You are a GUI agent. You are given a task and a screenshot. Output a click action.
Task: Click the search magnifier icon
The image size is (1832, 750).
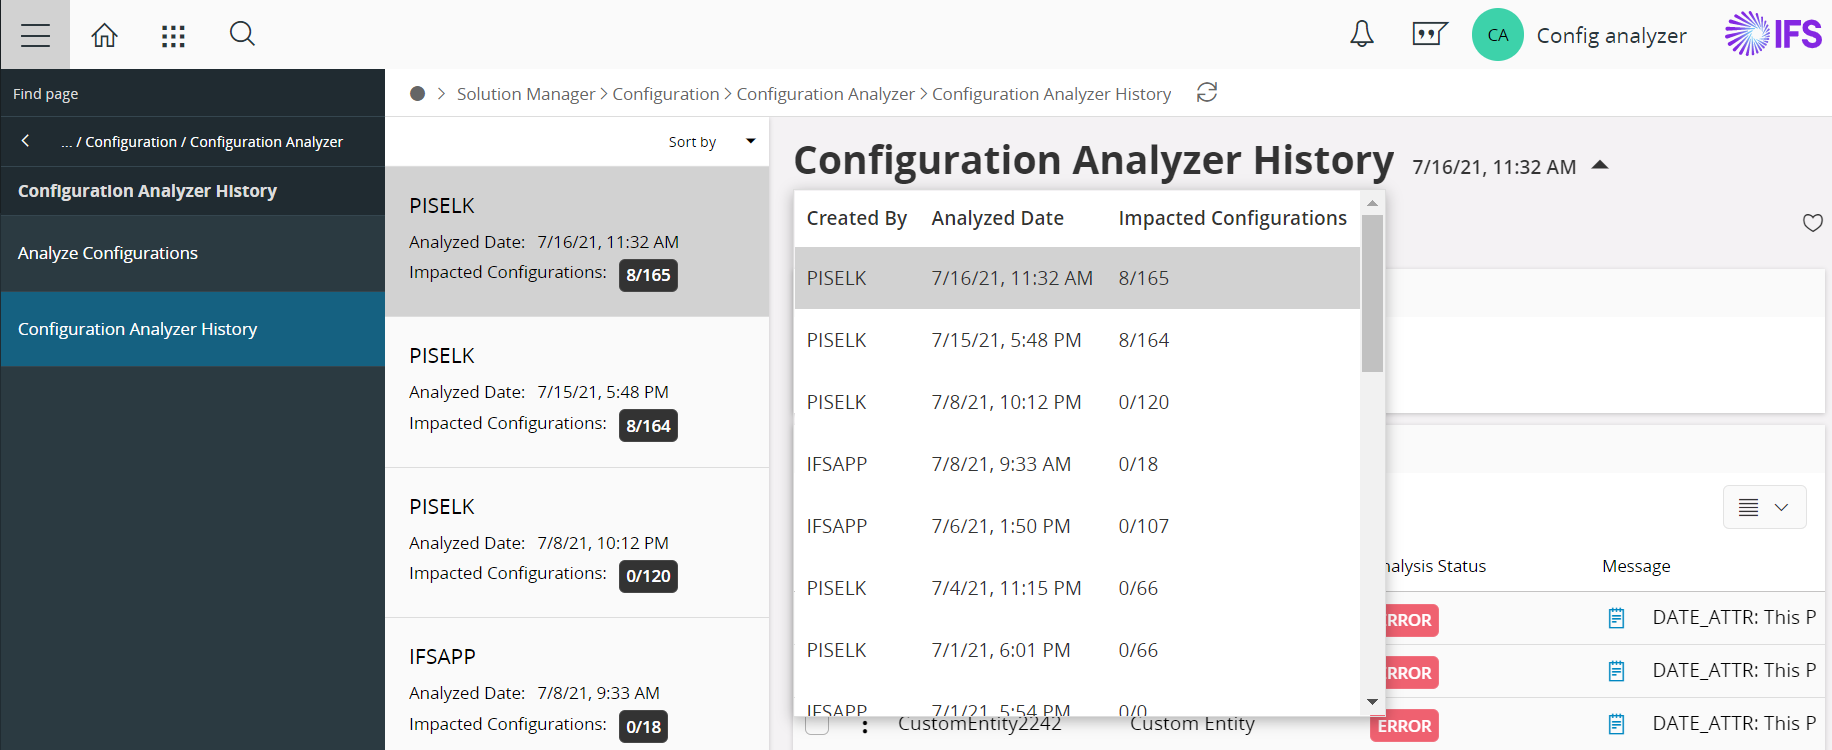click(242, 34)
